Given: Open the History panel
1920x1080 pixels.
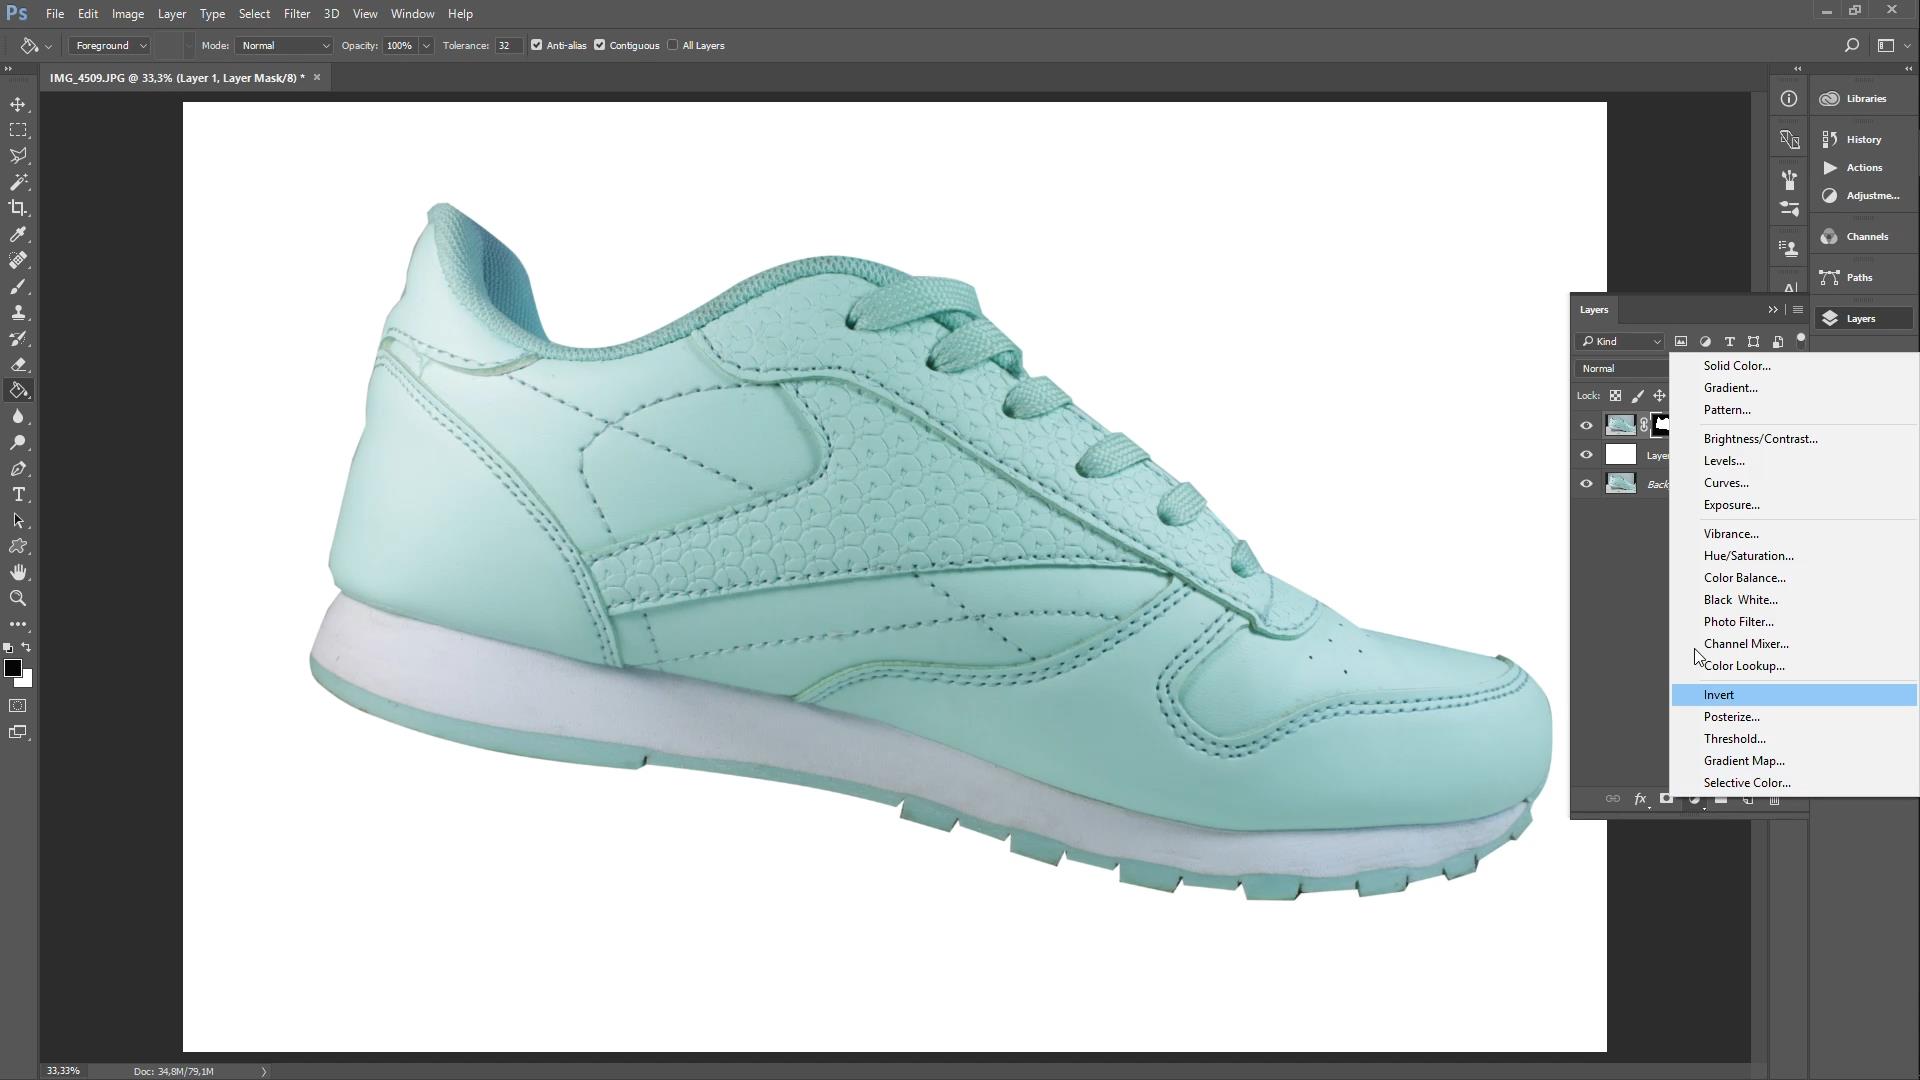Looking at the screenshot, I should point(1857,139).
